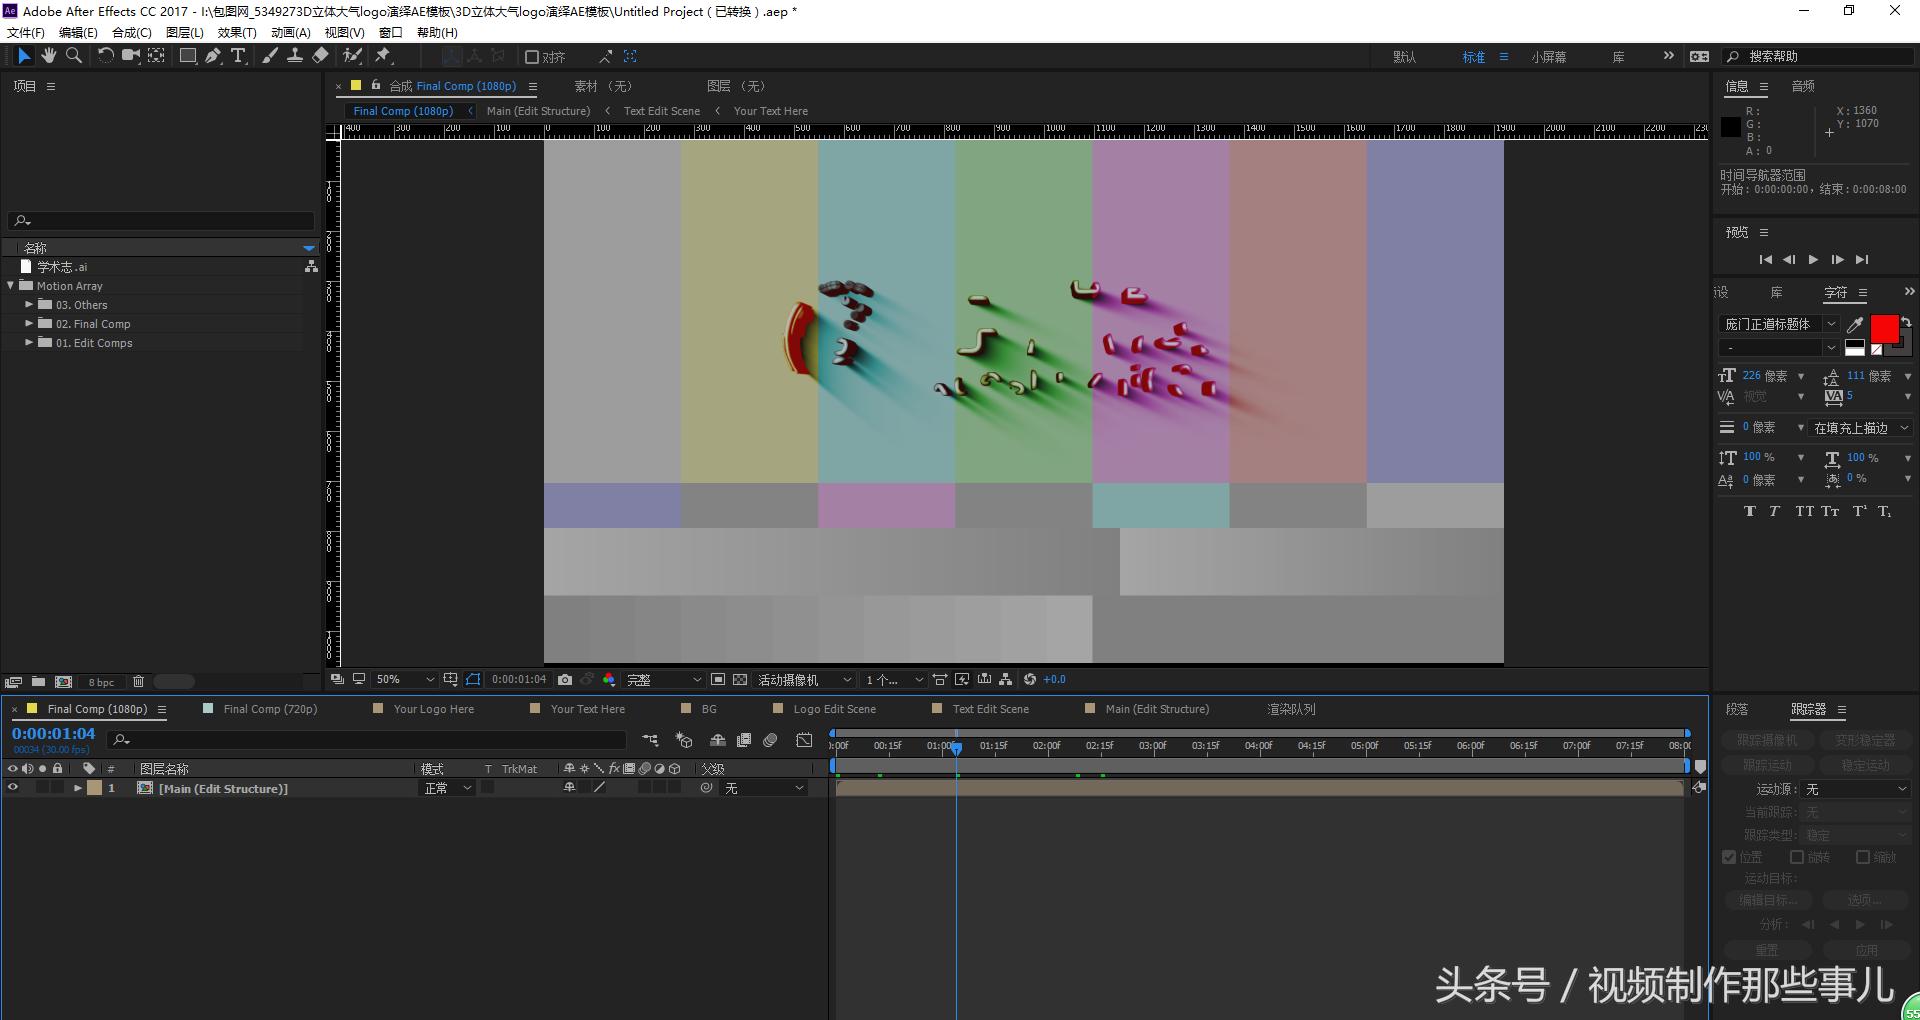
Task: Hide the Main (Edit Structure) layer eye
Action: [x=13, y=788]
